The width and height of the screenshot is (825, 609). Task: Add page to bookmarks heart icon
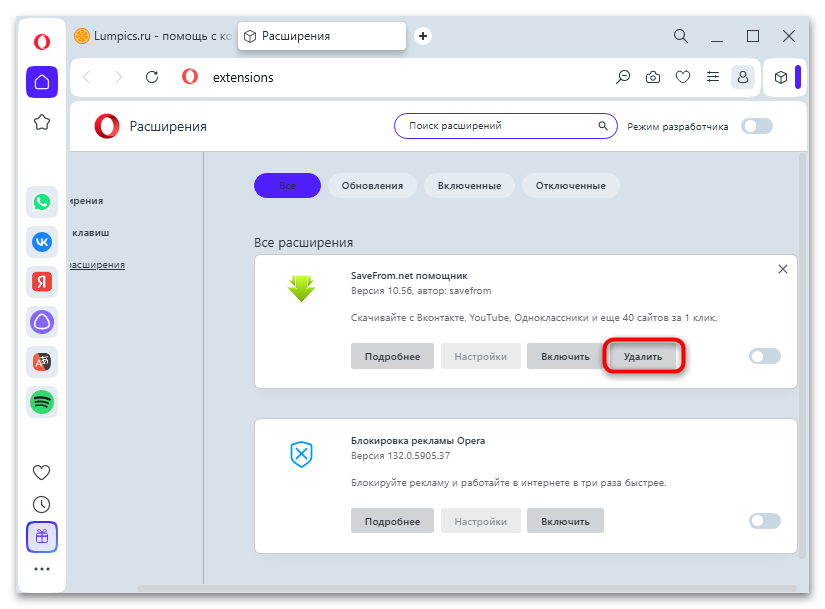point(683,77)
